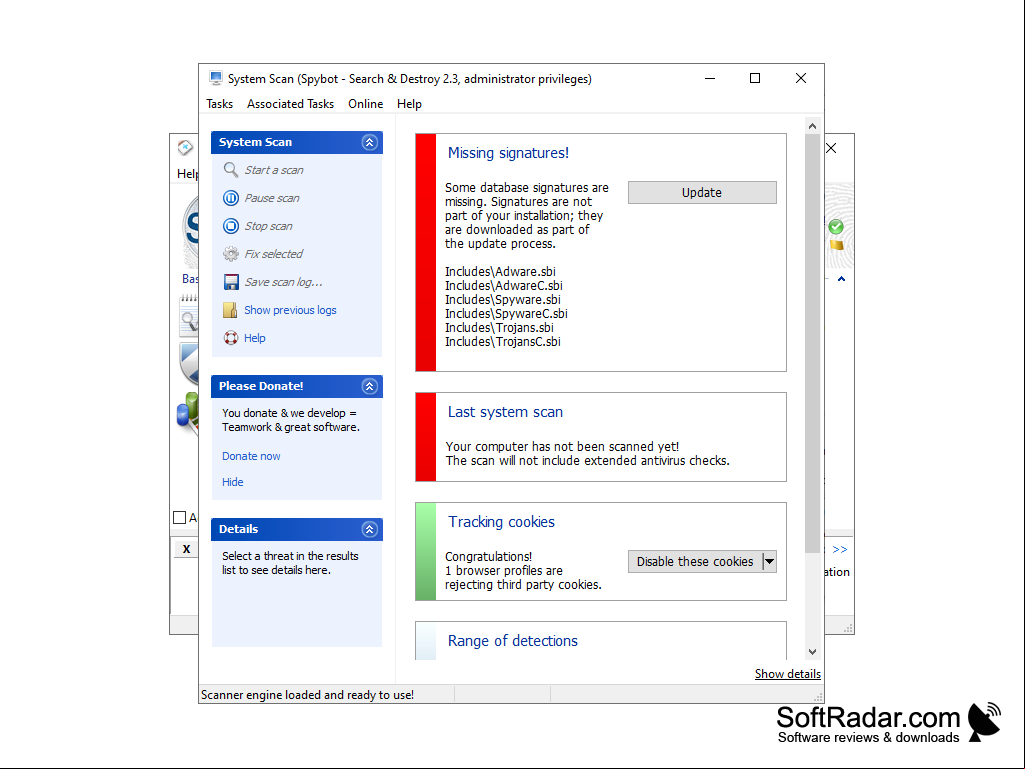The height and width of the screenshot is (769, 1025).
Task: Click the Pause scan icon
Action: (x=231, y=198)
